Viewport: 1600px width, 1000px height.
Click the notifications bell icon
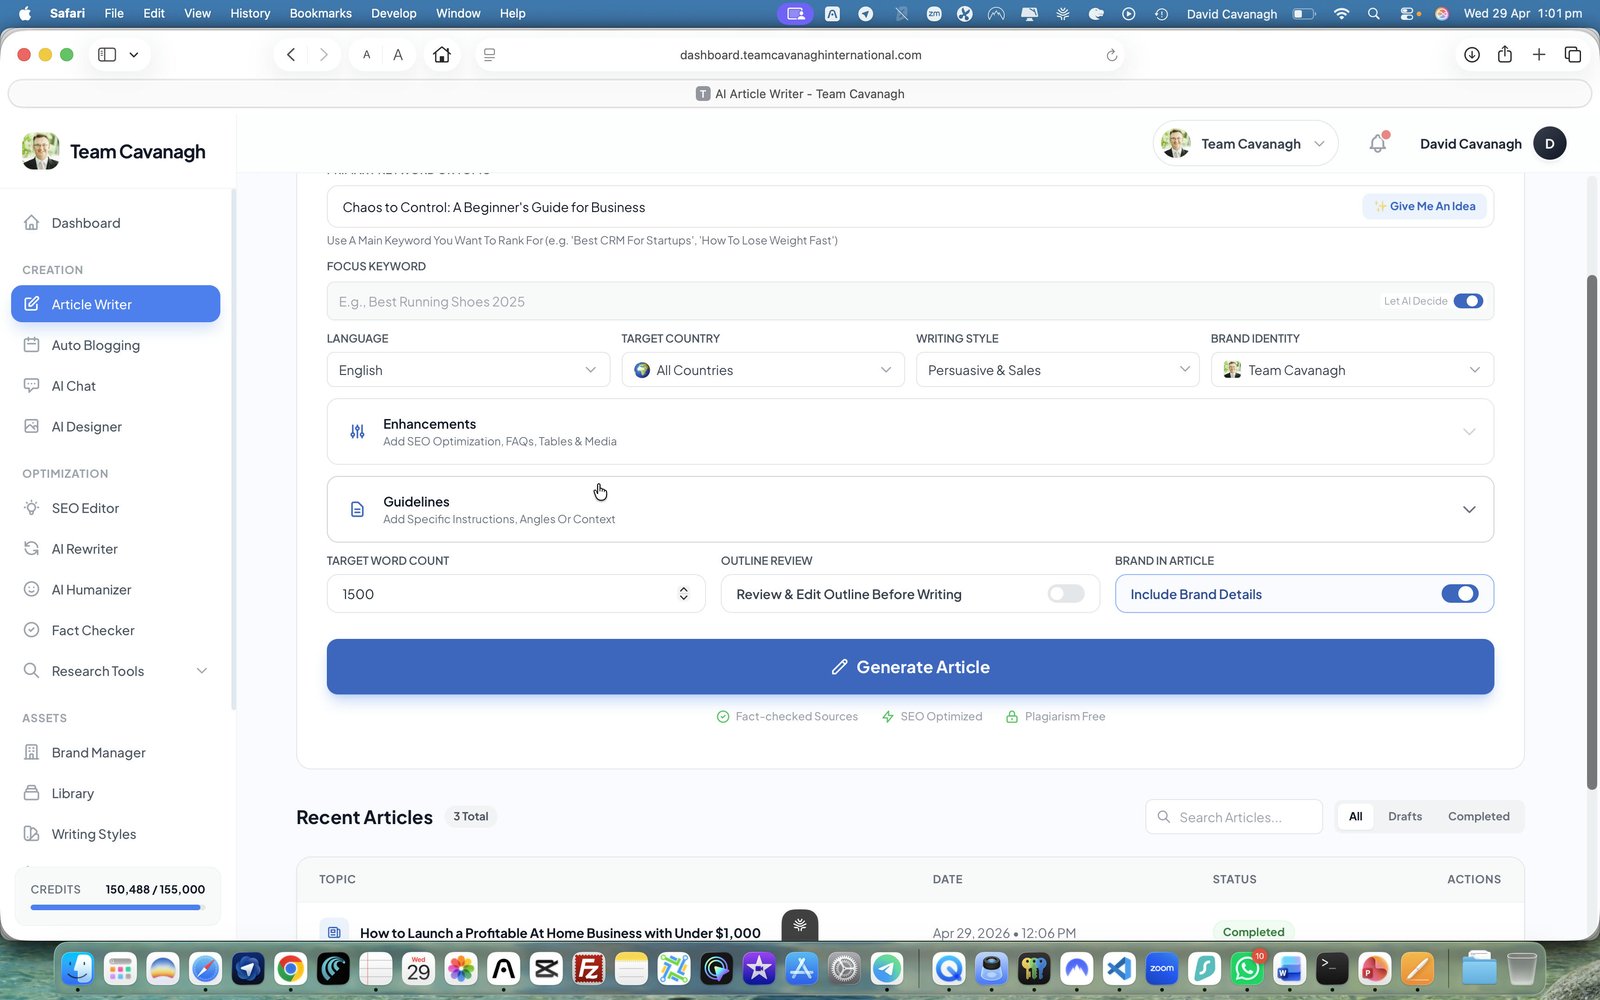tap(1378, 144)
